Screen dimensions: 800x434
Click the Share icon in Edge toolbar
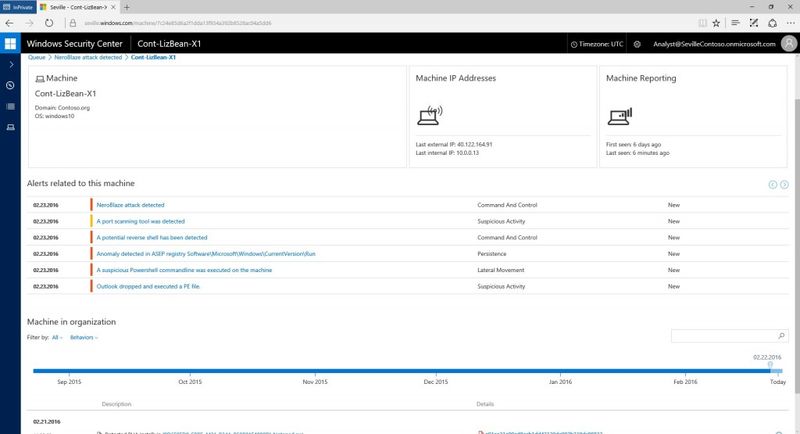coord(772,23)
